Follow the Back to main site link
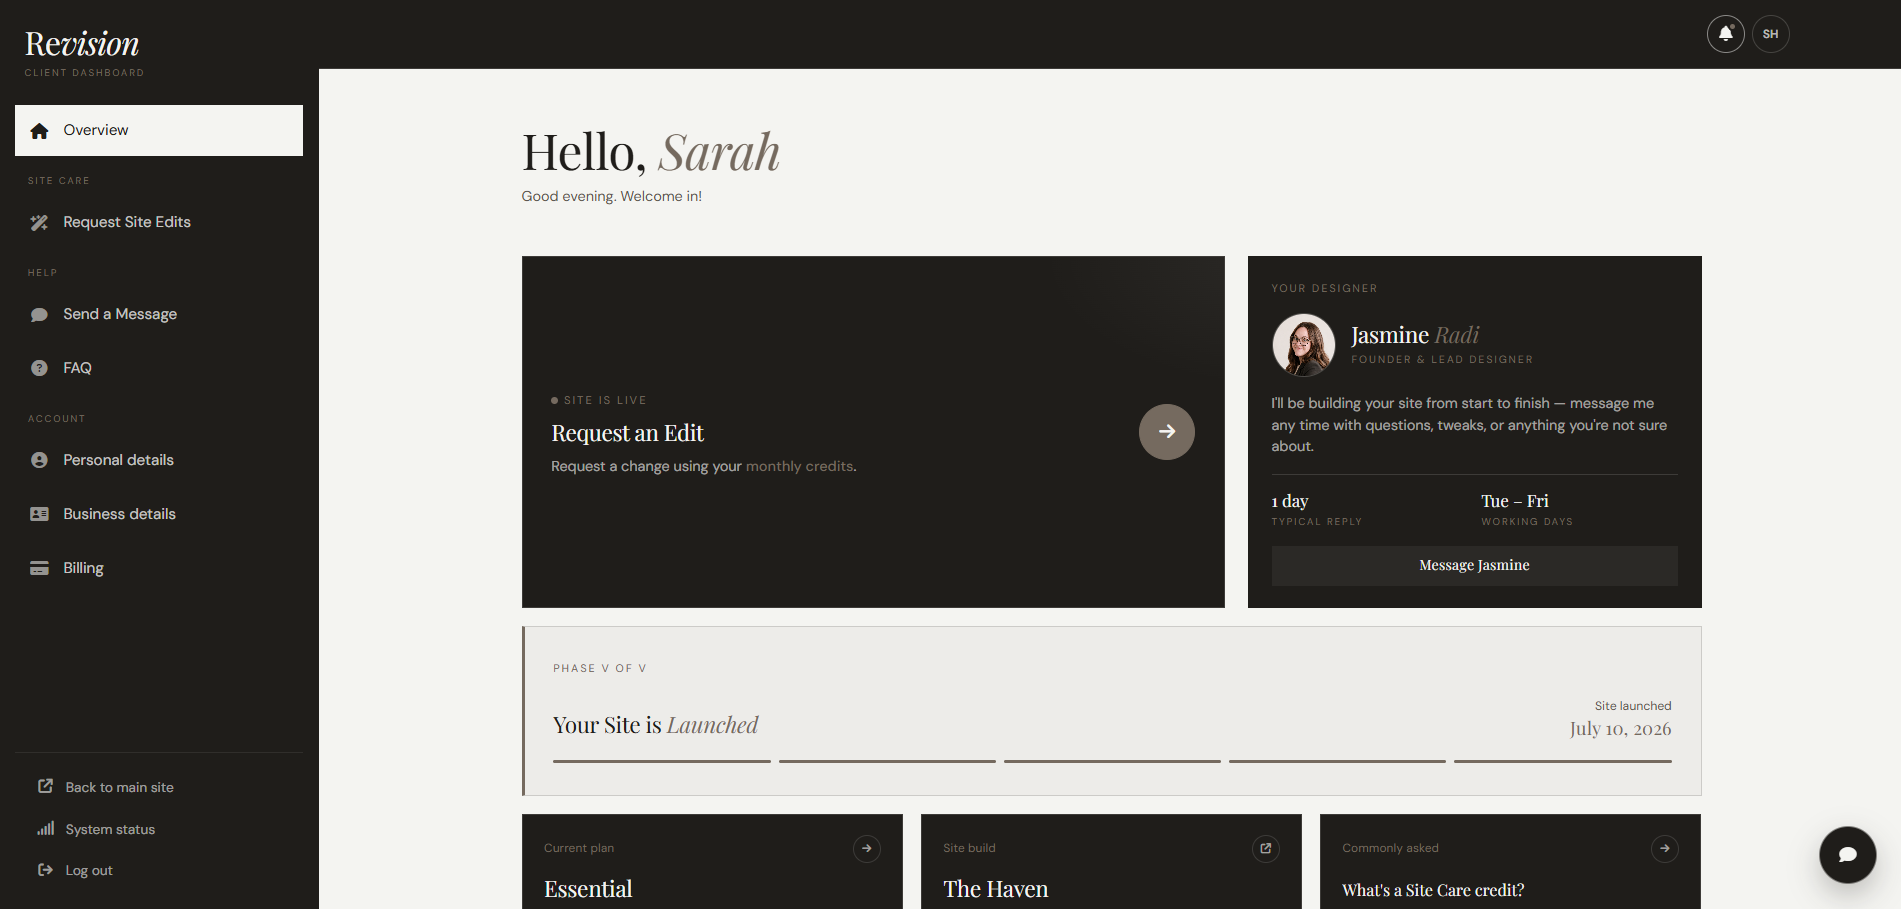 coord(119,787)
